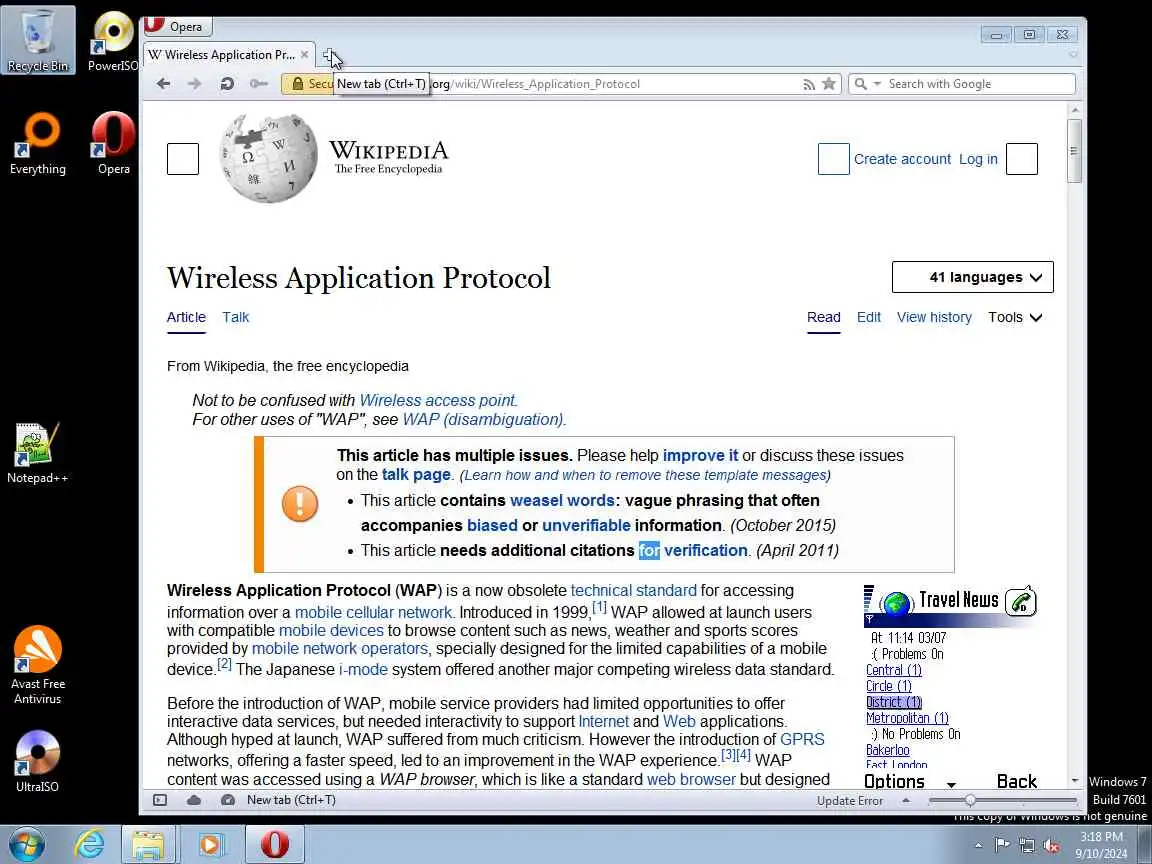The image size is (1152, 864).
Task: Open the Windows Start button
Action: pyautogui.click(x=27, y=844)
